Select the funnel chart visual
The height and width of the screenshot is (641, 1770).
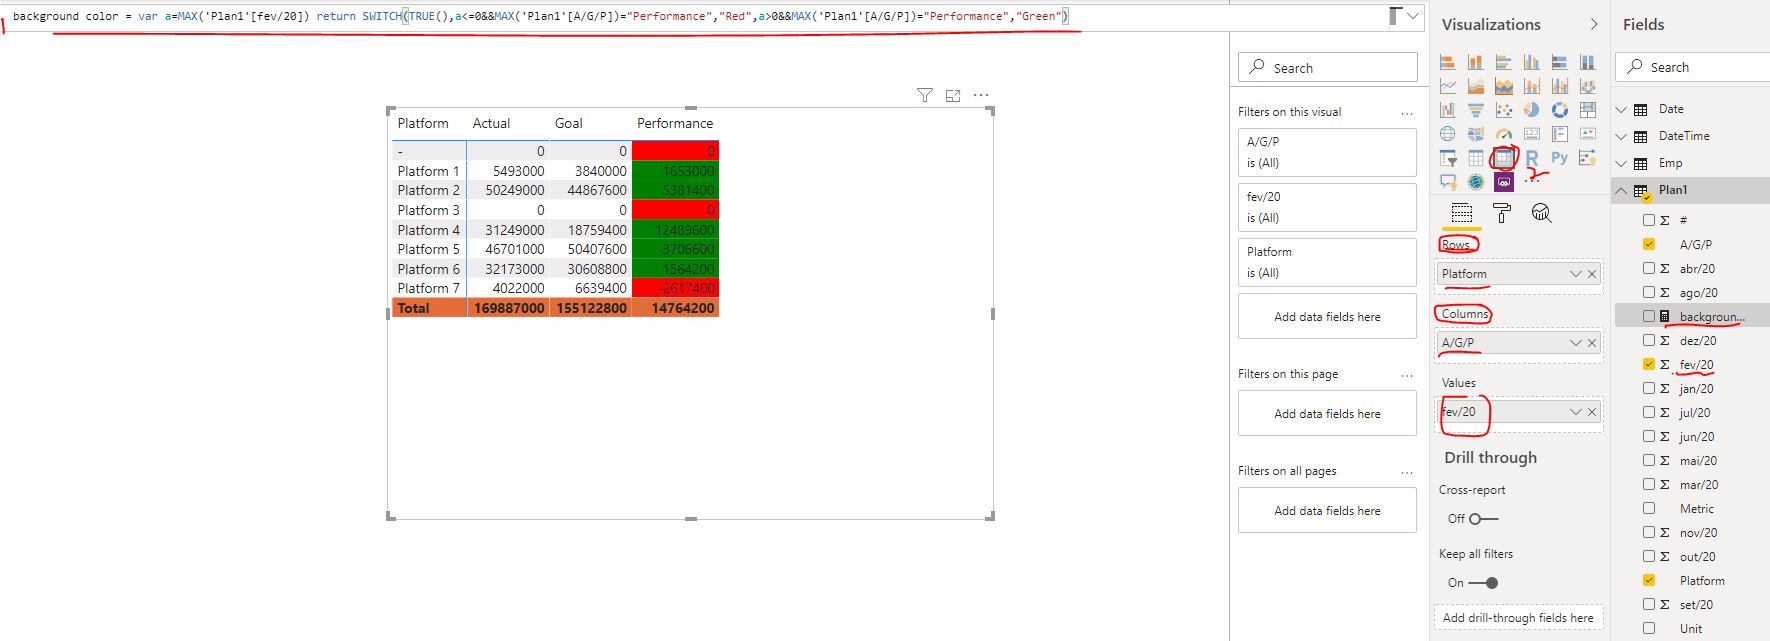[1476, 109]
